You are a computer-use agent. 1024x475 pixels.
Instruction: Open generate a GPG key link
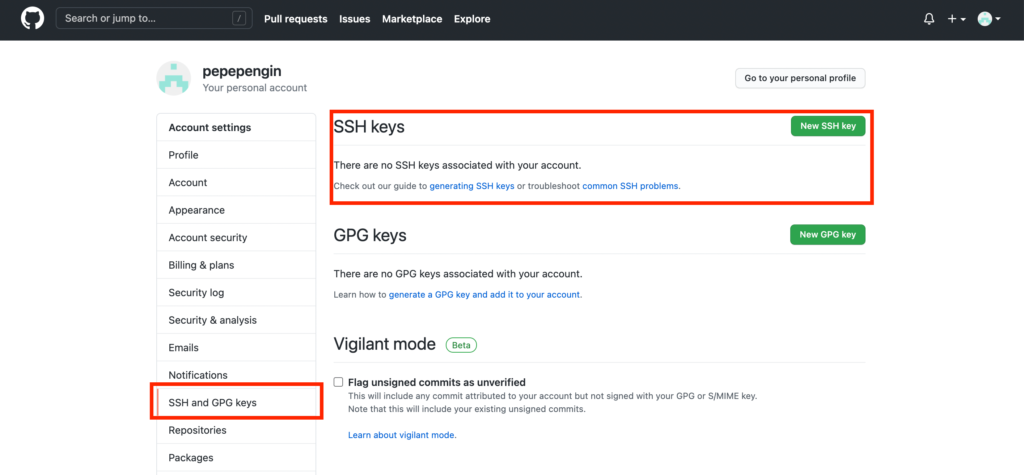[x=485, y=295]
